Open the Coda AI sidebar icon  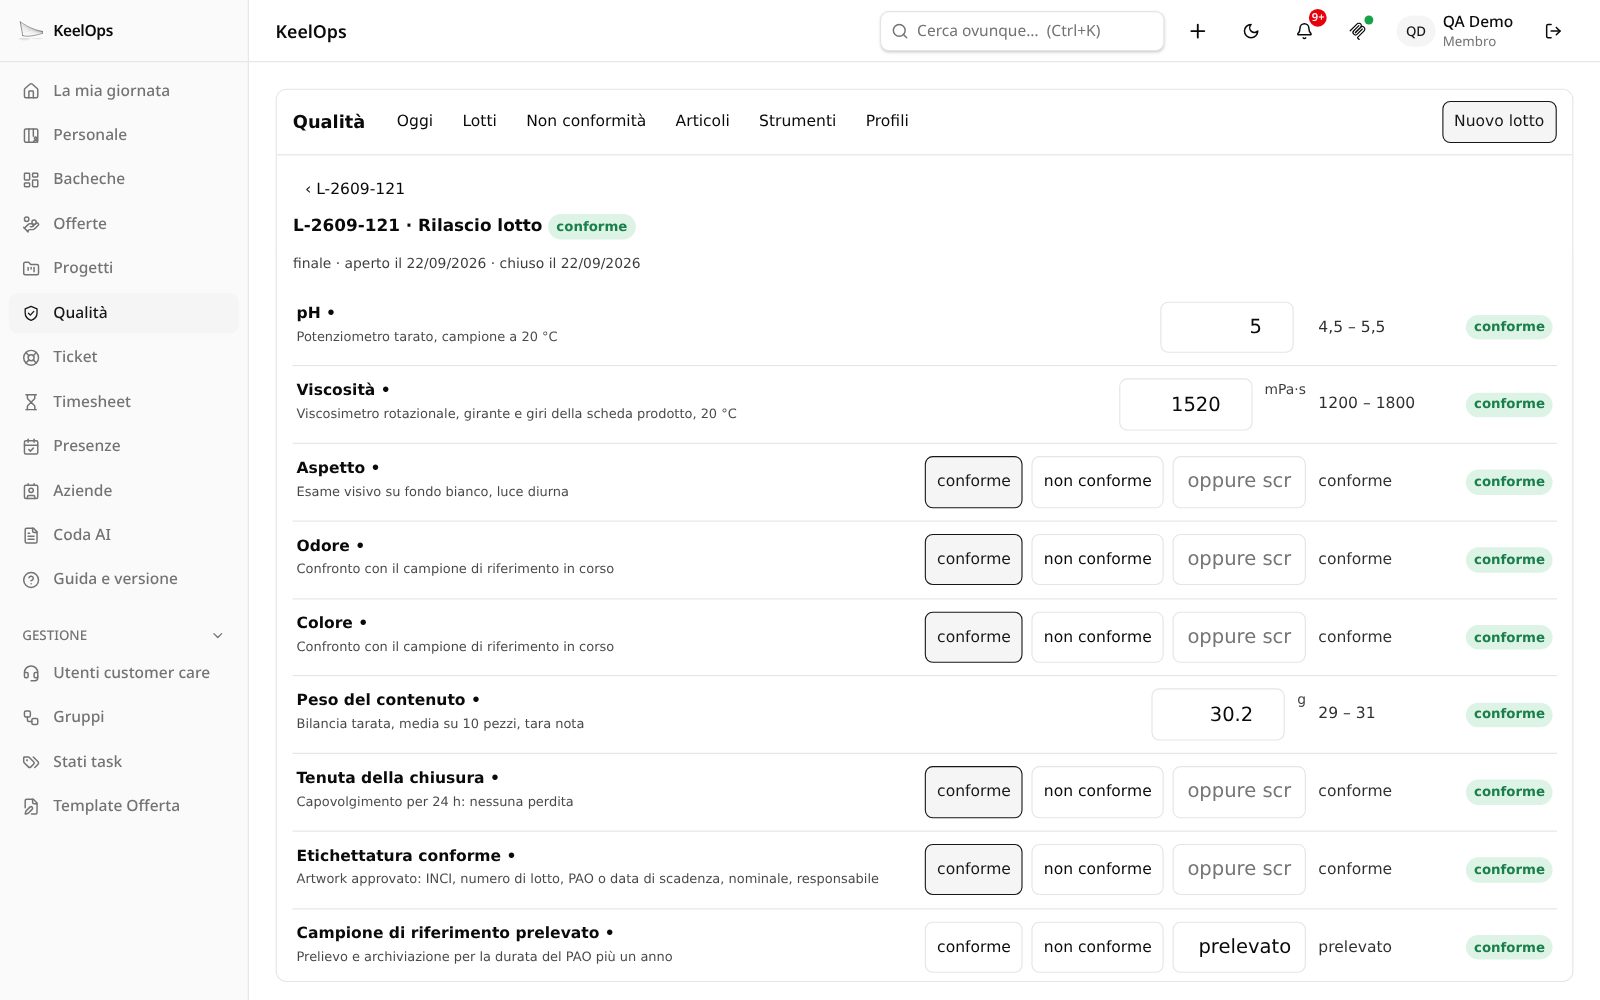pyautogui.click(x=31, y=535)
